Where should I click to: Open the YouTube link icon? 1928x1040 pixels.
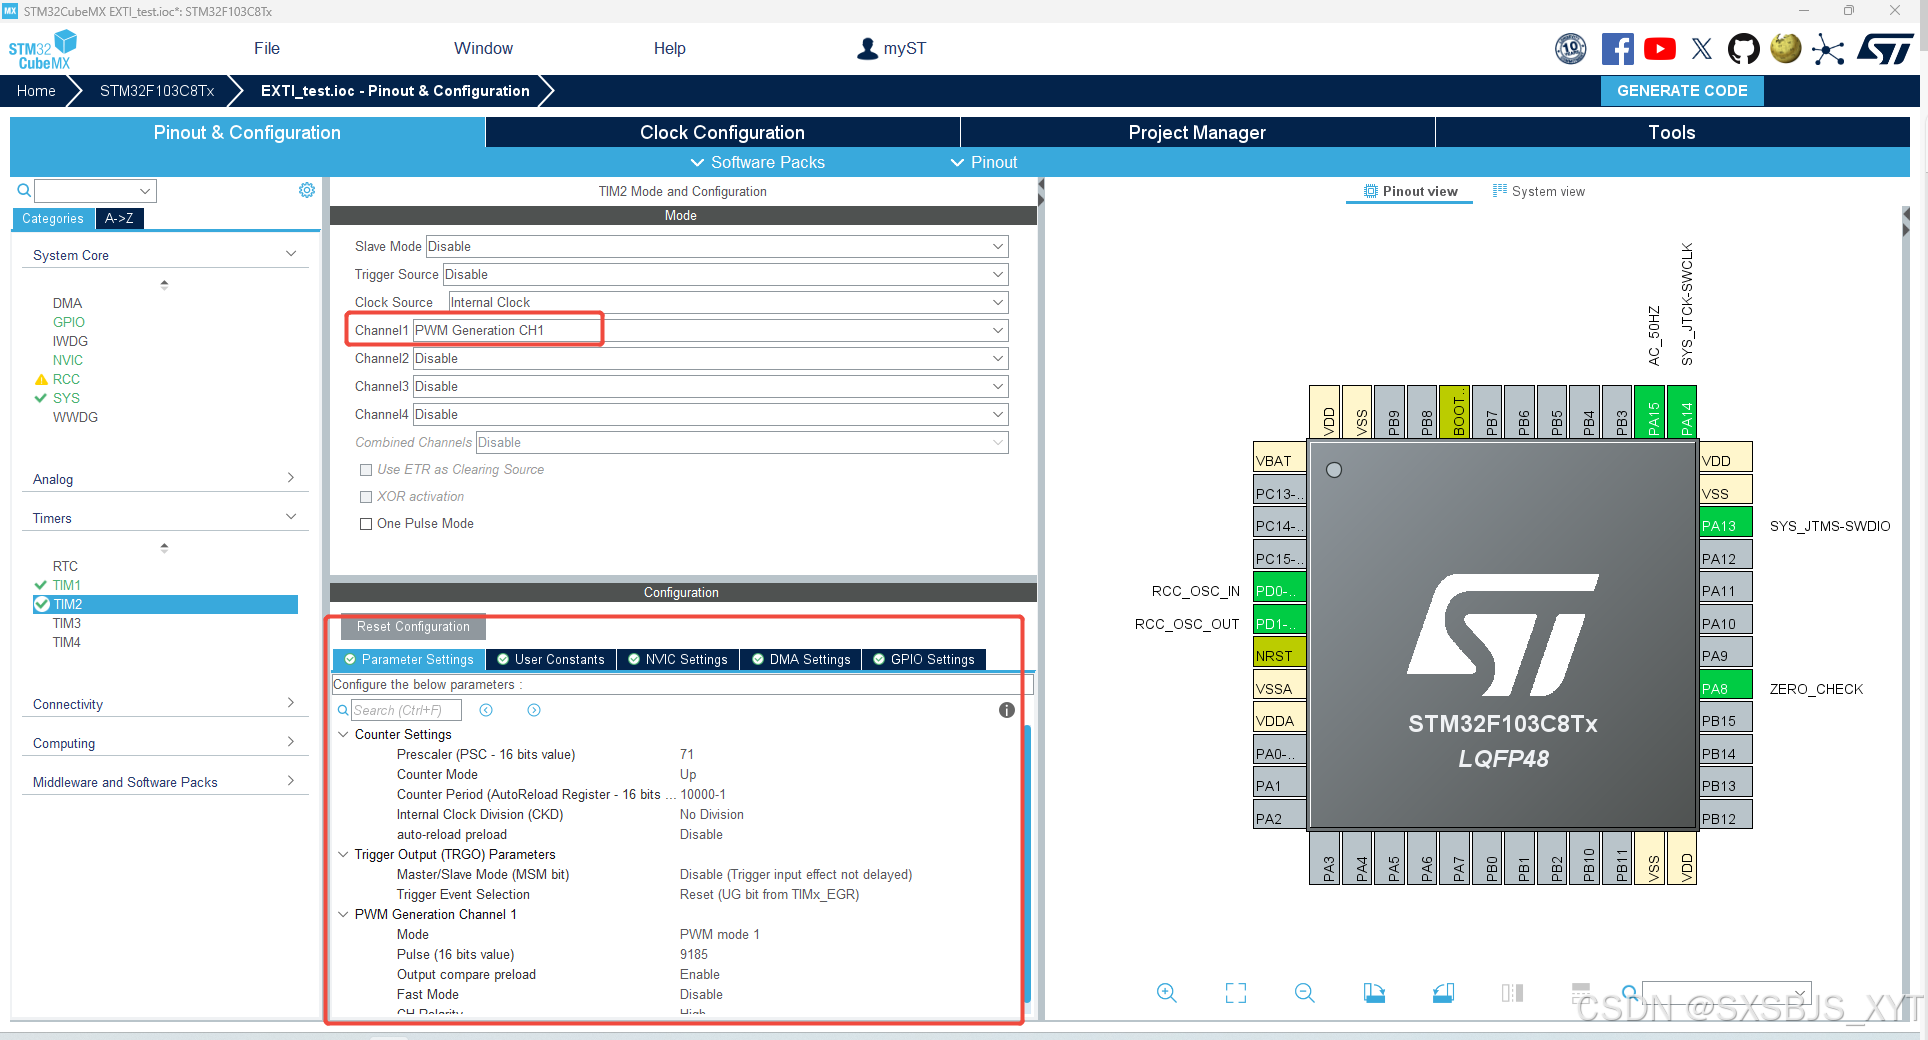coord(1660,49)
